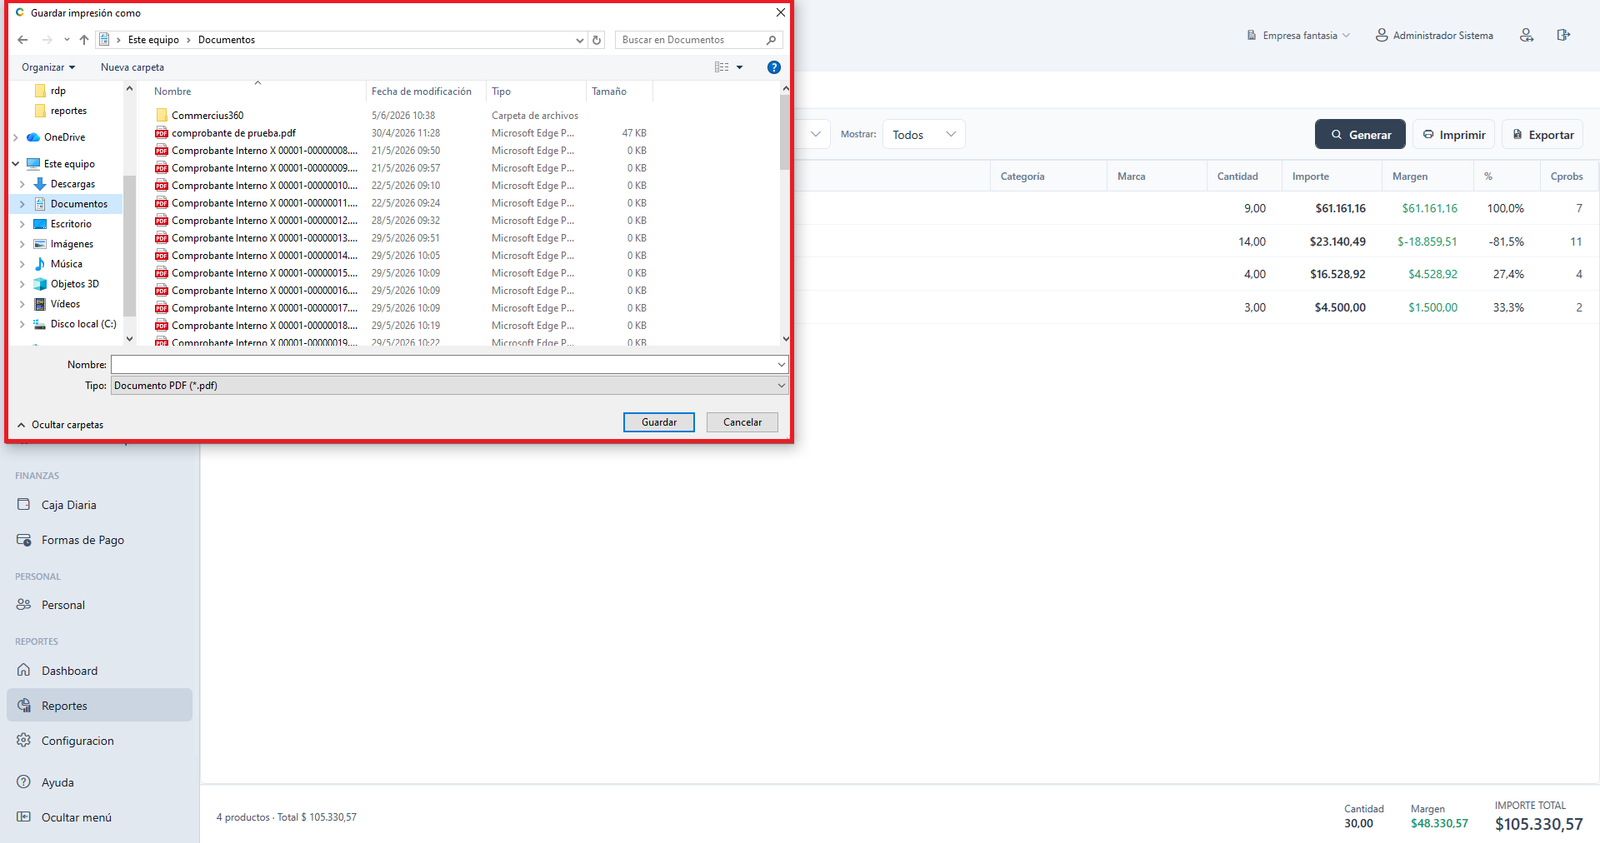Open the Tipo Documento PDF dropdown

coord(449,385)
